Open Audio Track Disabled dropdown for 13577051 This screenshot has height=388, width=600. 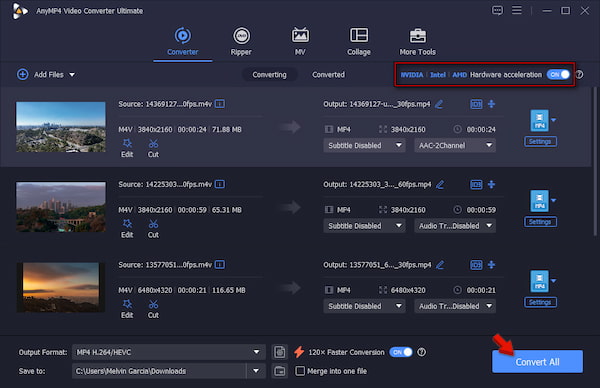tap(455, 306)
